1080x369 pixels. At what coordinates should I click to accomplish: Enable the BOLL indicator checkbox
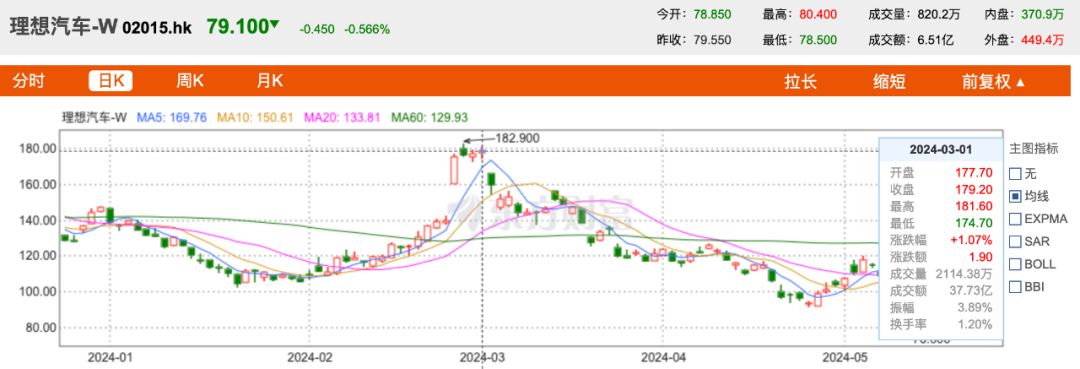tap(1015, 264)
